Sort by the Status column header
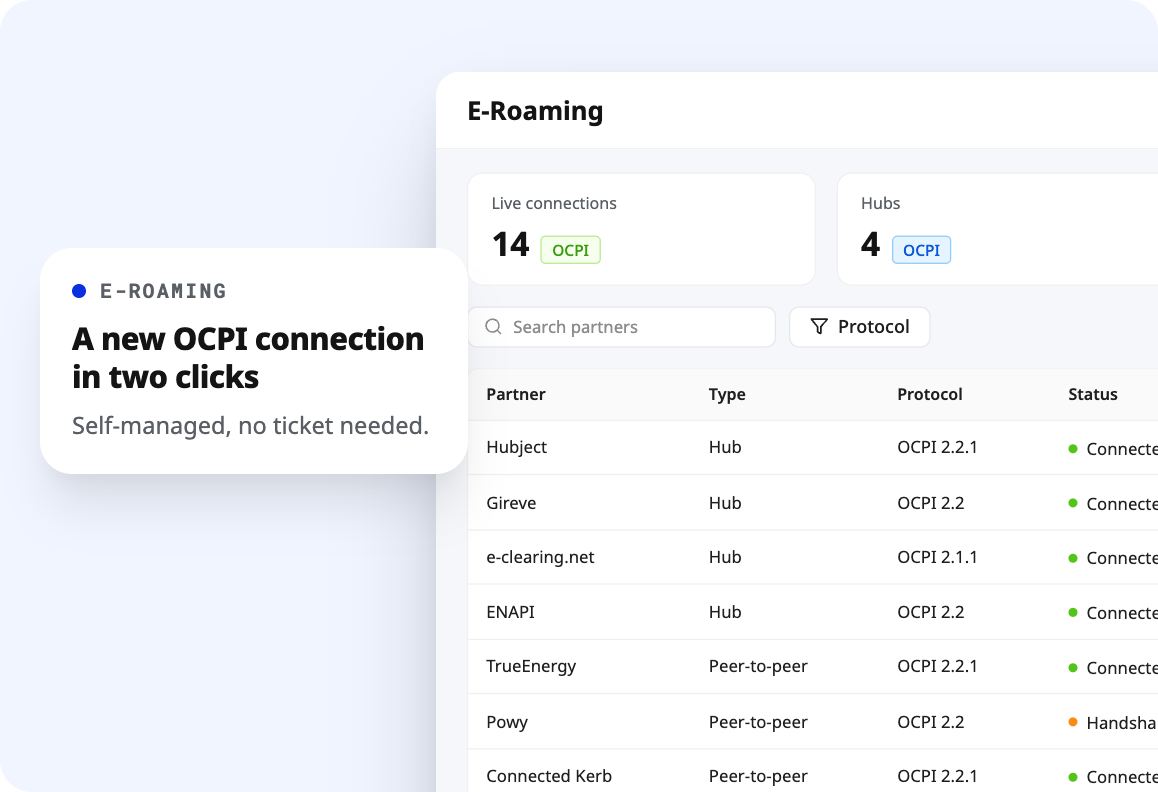 coord(1092,395)
